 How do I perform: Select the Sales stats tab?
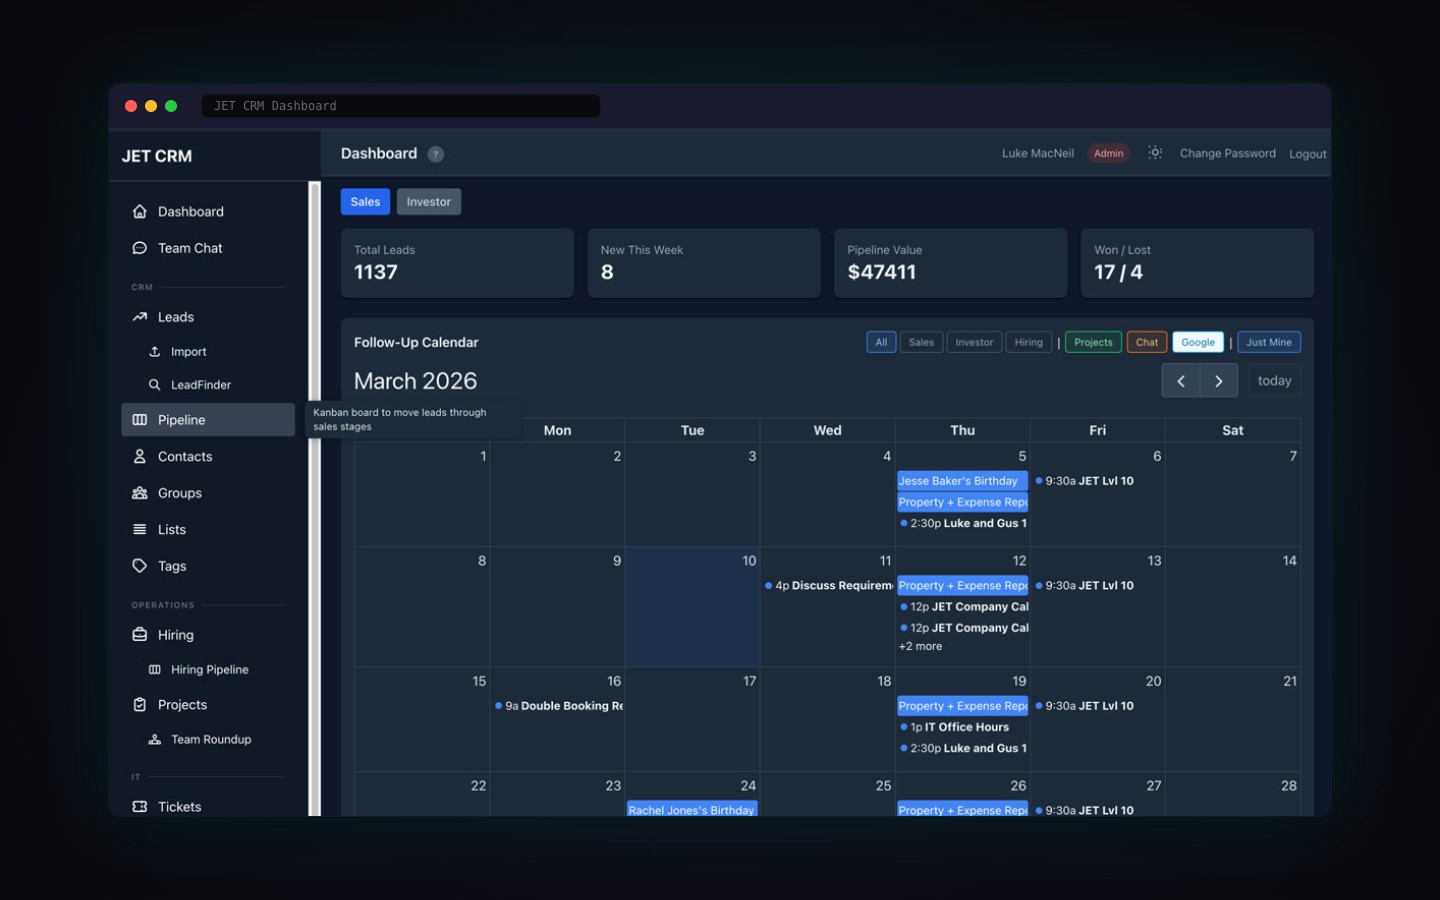(365, 201)
